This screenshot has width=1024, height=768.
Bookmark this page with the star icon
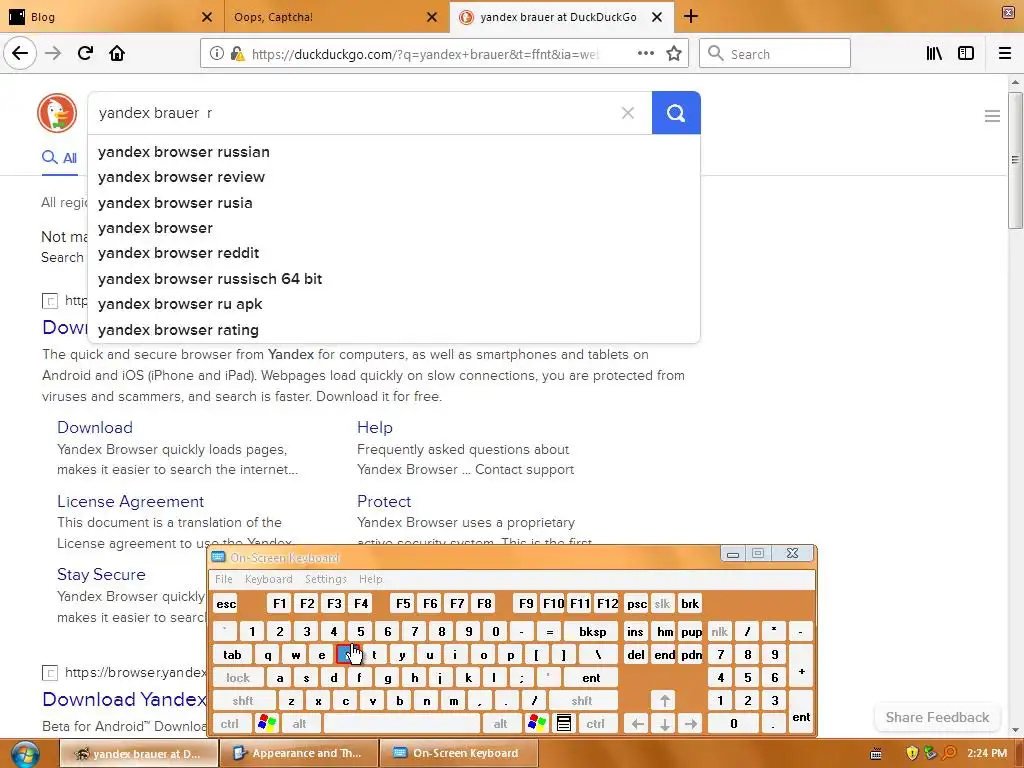tap(674, 54)
